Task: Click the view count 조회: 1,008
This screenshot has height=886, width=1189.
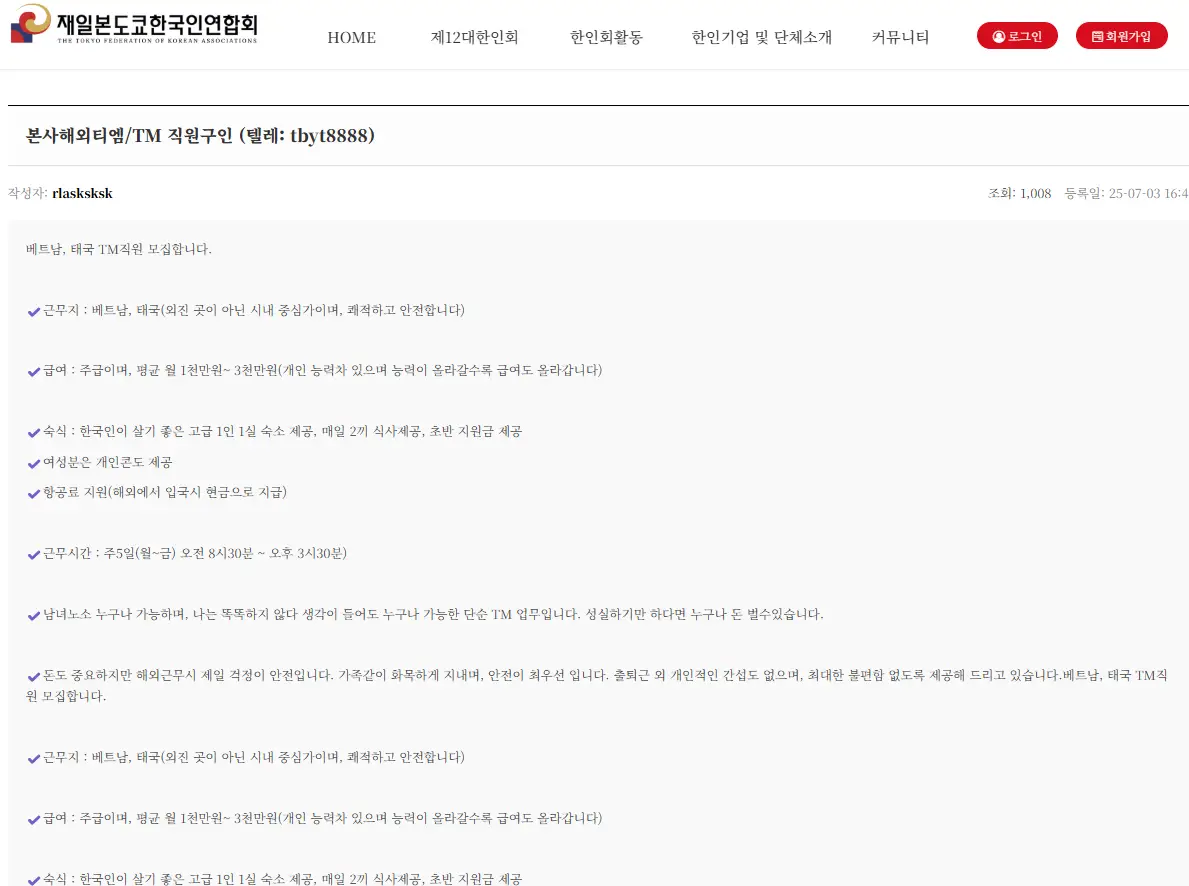Action: click(1019, 193)
